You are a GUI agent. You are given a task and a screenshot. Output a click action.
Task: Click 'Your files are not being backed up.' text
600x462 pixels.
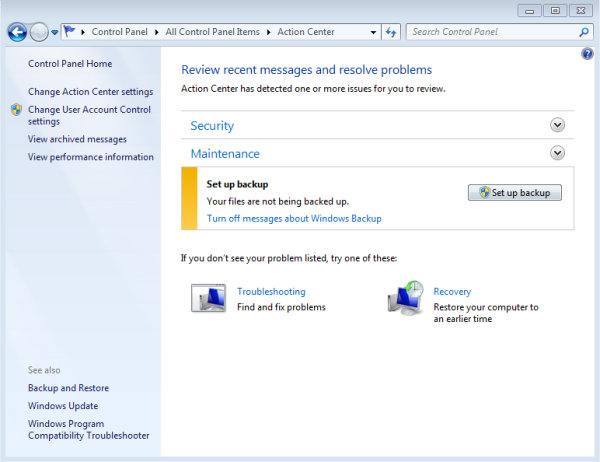pyautogui.click(x=278, y=201)
